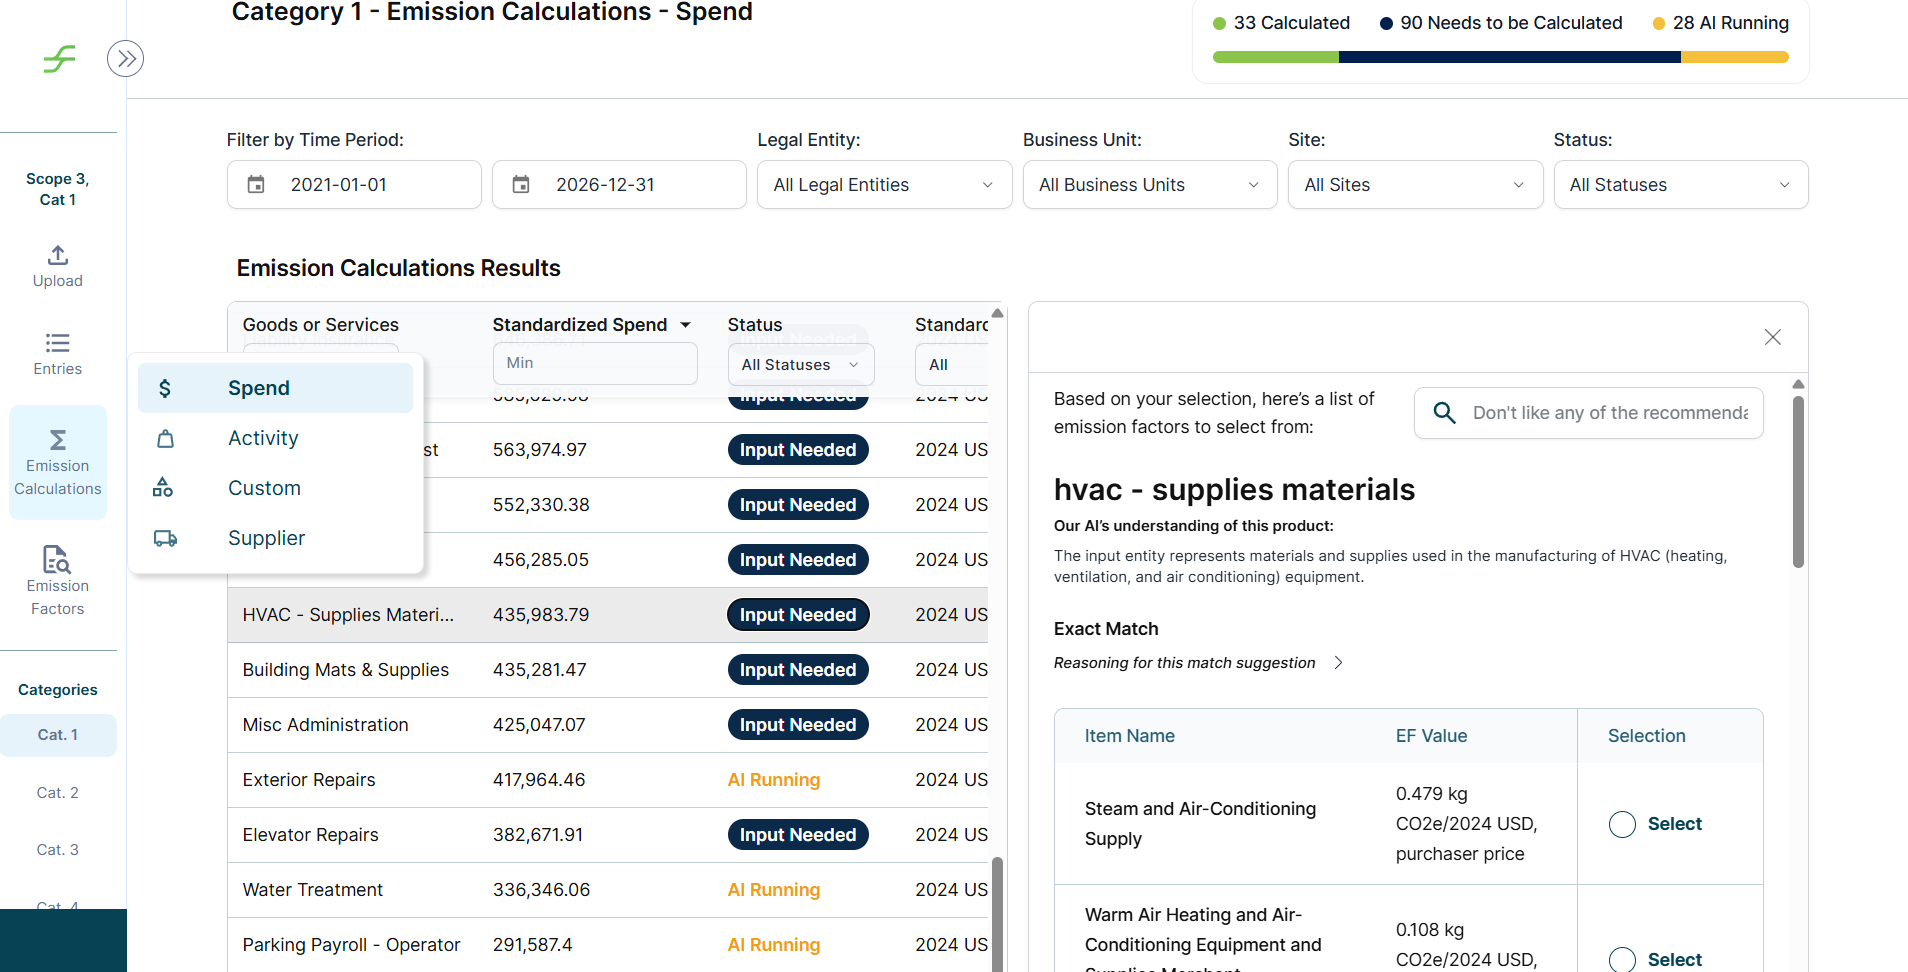Sort by Standardized Spend column arrow
Screen dimensions: 1908x972
click(x=686, y=325)
